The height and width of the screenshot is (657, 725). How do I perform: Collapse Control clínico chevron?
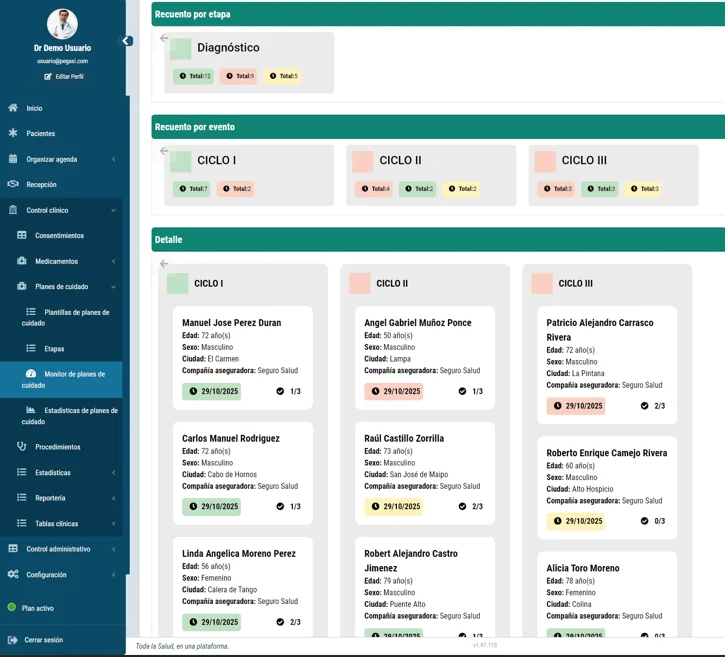tap(114, 210)
